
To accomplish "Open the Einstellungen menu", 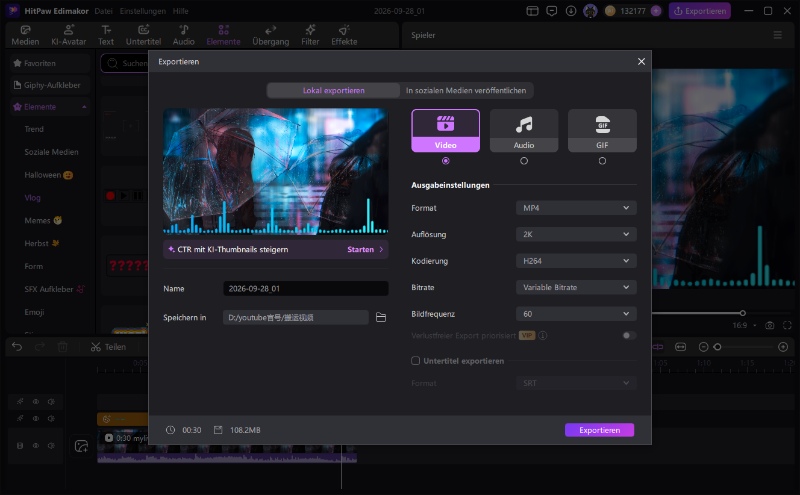I will (x=142, y=11).
